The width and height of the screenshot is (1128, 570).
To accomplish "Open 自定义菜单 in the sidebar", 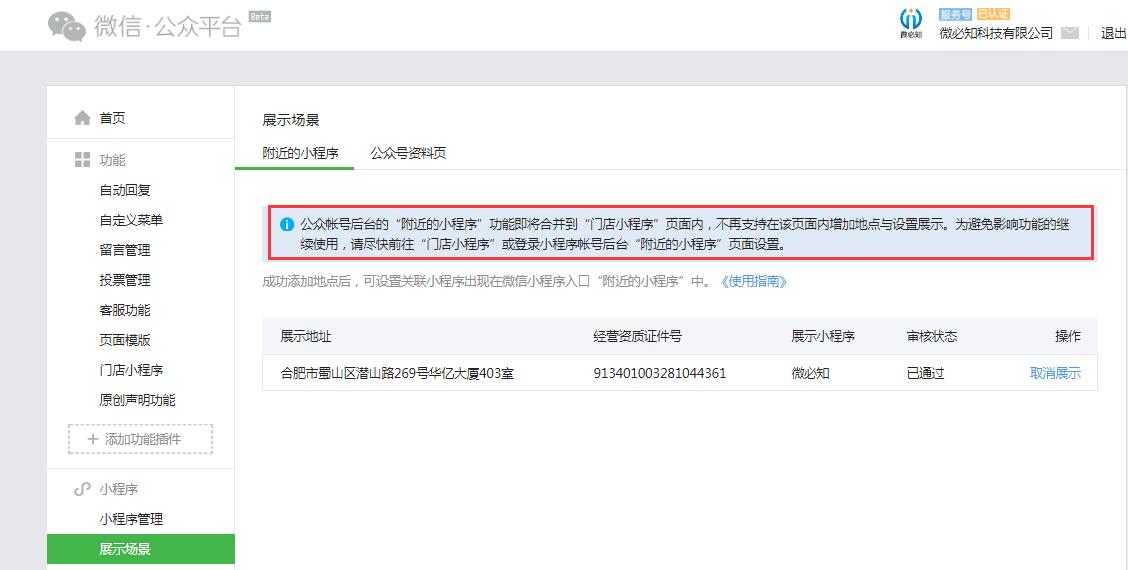I will (x=131, y=220).
